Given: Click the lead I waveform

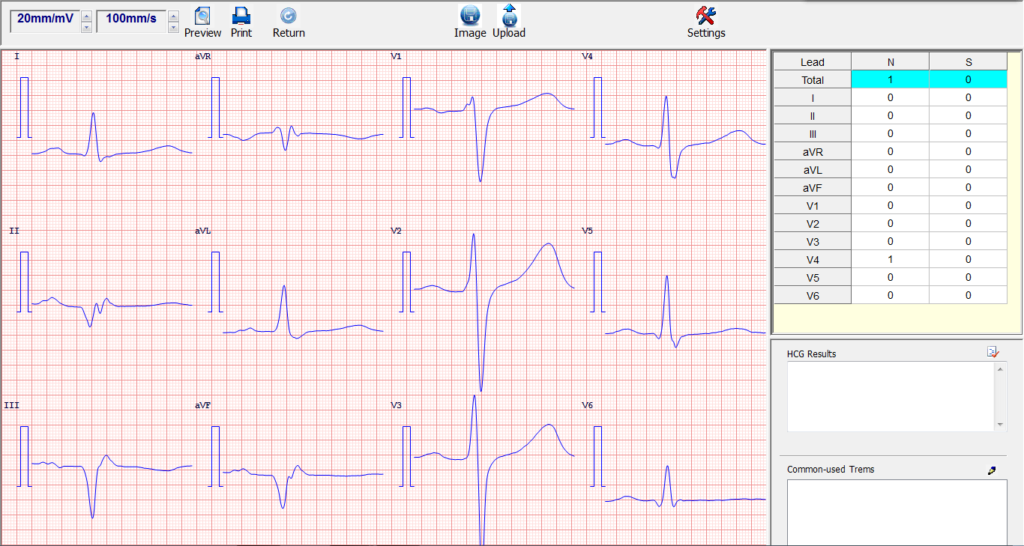Looking at the screenshot, I should click(112, 138).
